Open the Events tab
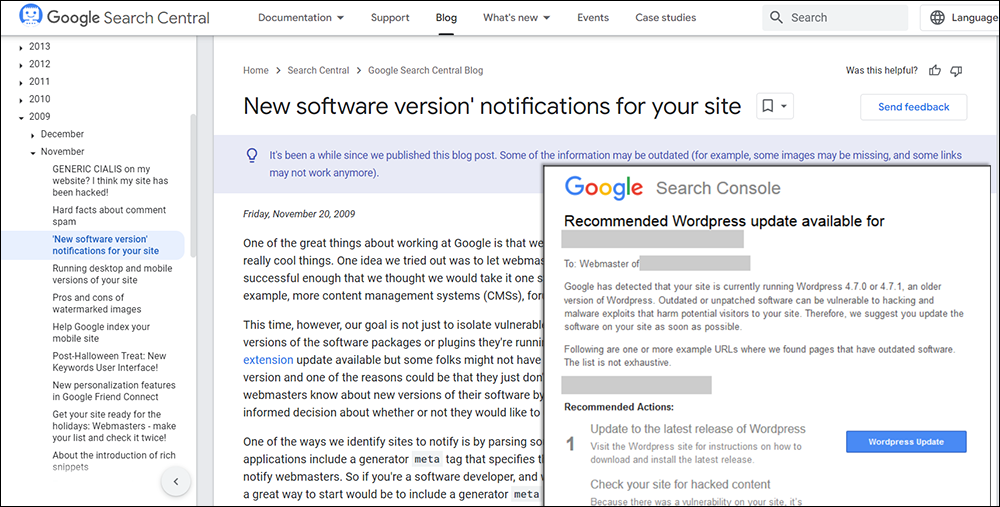This screenshot has width=1000, height=507. click(593, 18)
